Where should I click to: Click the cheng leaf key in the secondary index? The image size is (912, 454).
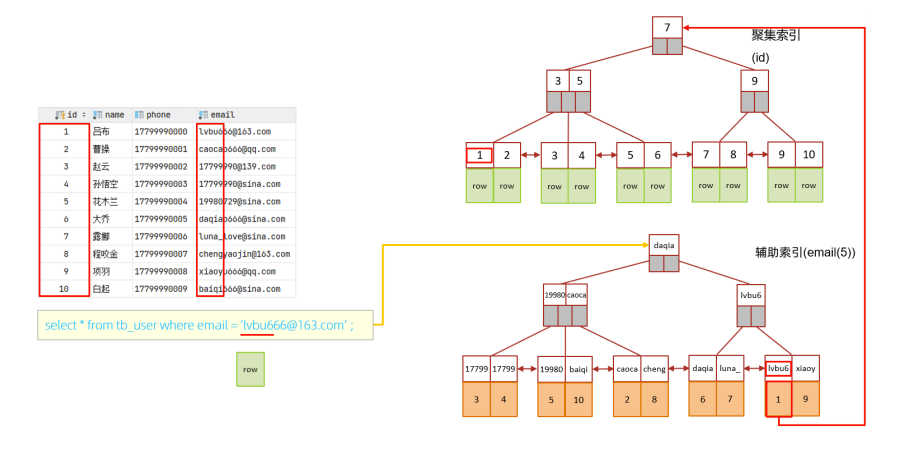click(x=654, y=369)
